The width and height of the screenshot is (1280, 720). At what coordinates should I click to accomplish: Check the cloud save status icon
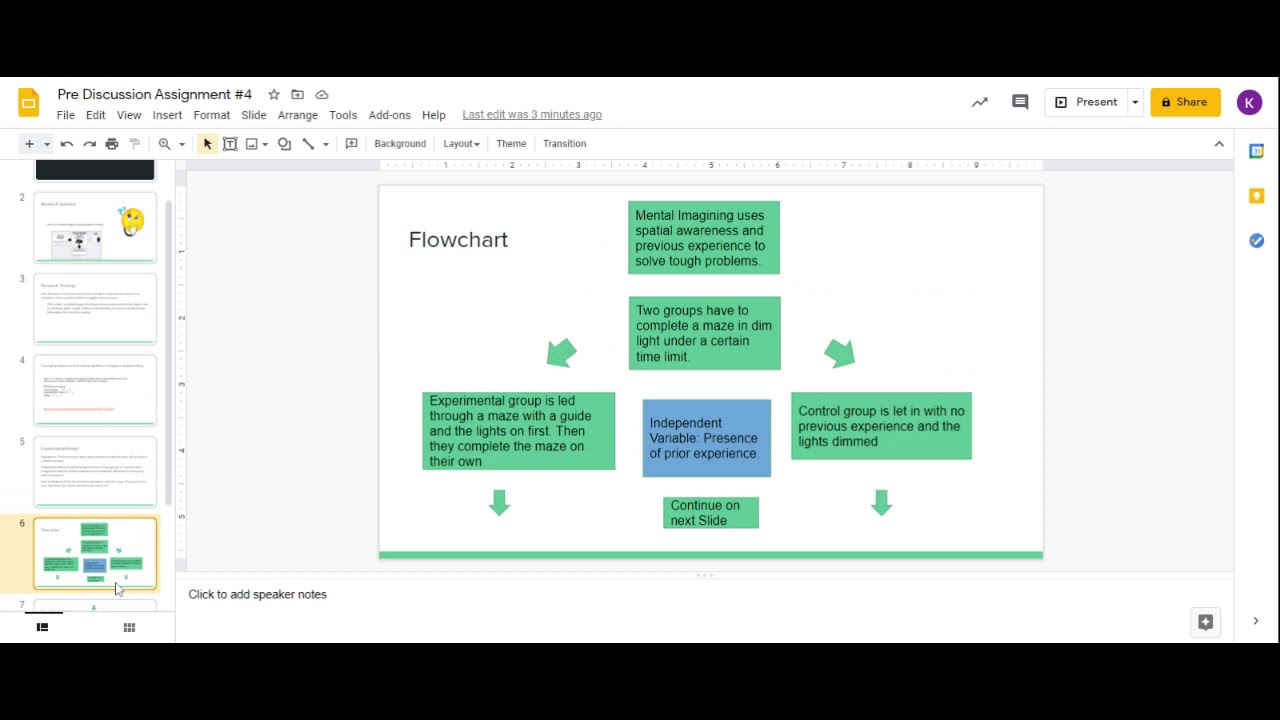point(322,94)
